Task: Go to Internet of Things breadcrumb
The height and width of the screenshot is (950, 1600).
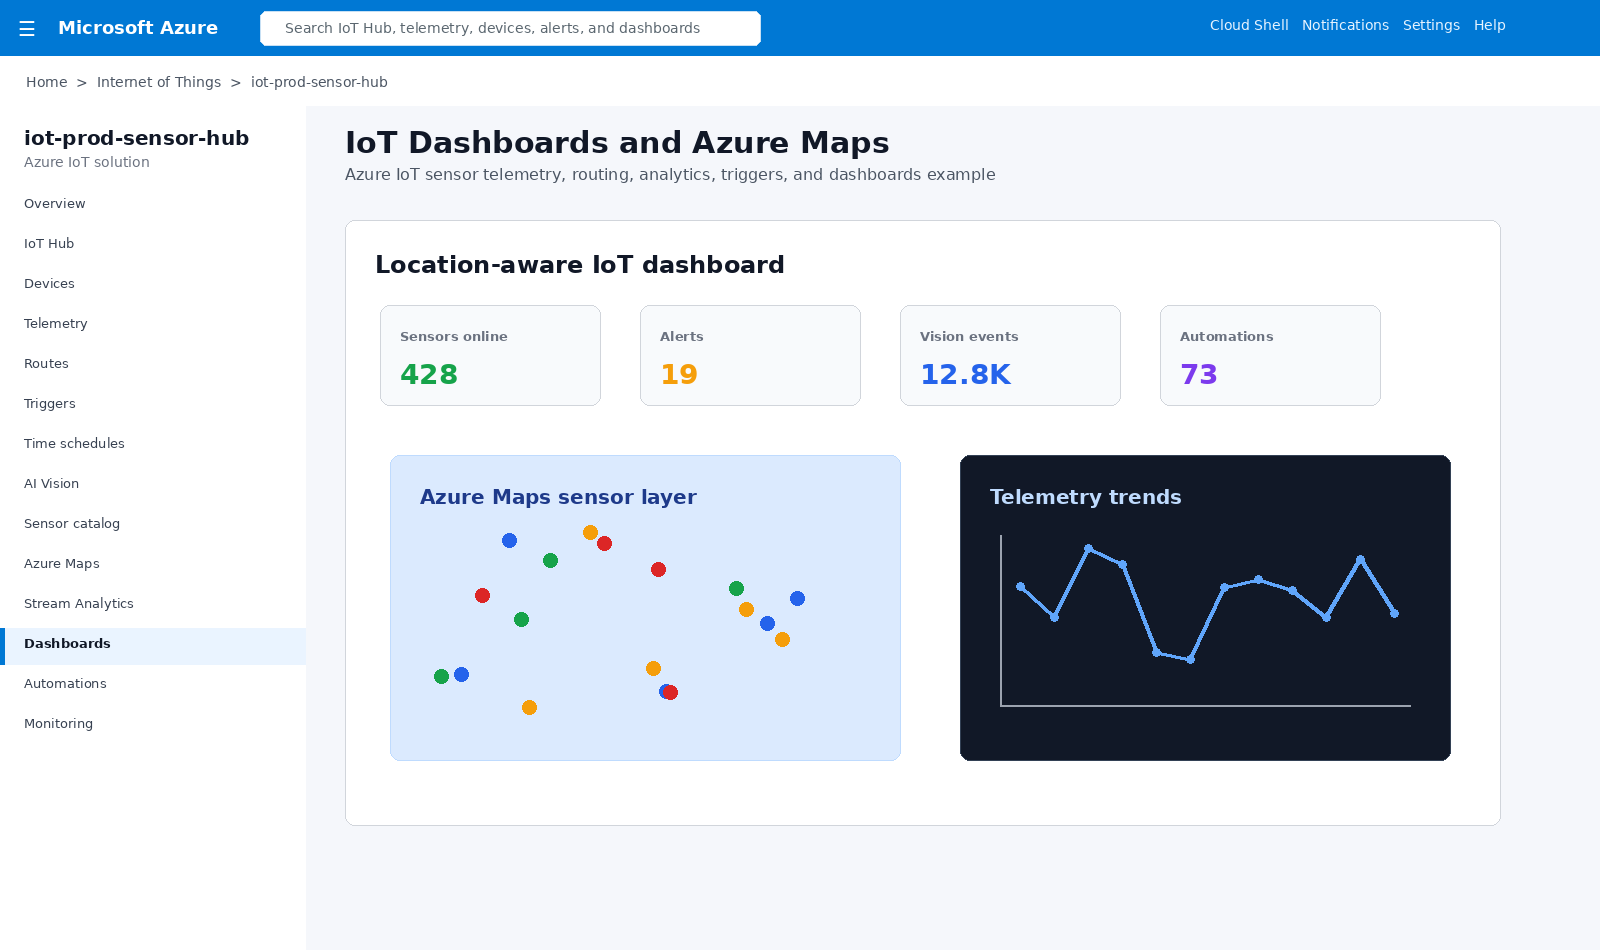Action: coord(159,82)
